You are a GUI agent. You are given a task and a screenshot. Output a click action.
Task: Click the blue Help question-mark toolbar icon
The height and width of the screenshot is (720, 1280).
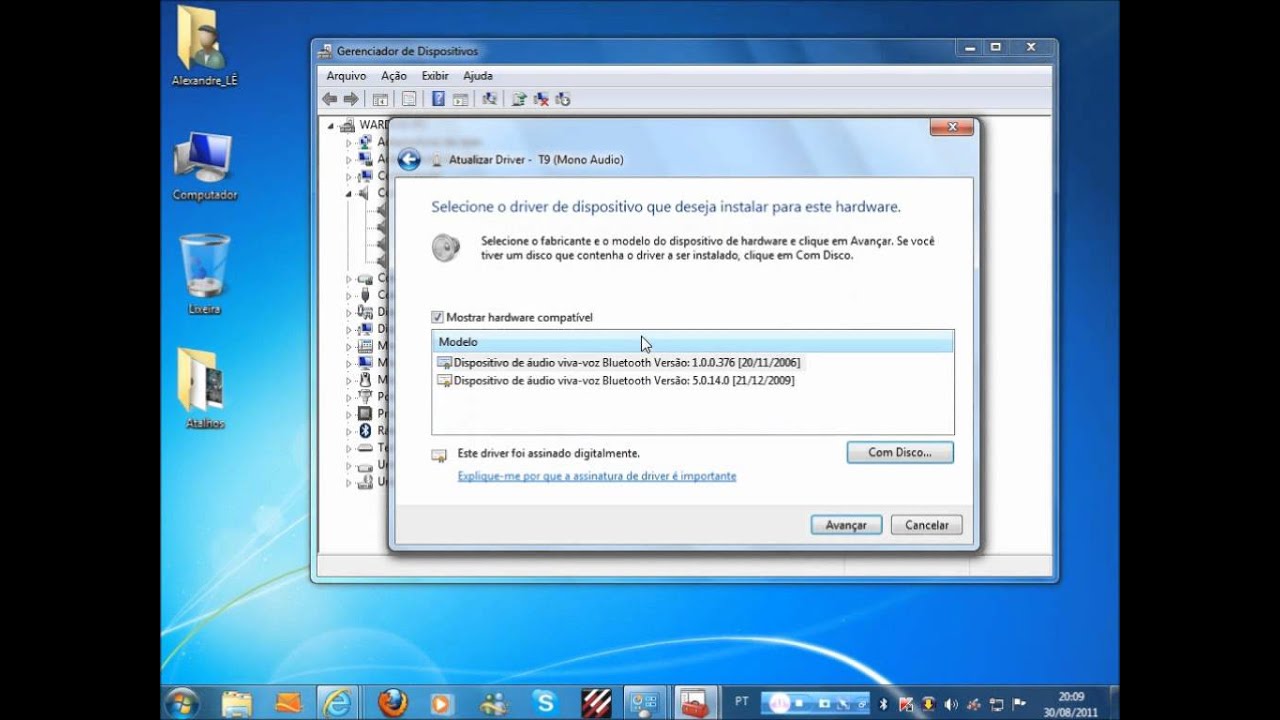click(x=438, y=99)
